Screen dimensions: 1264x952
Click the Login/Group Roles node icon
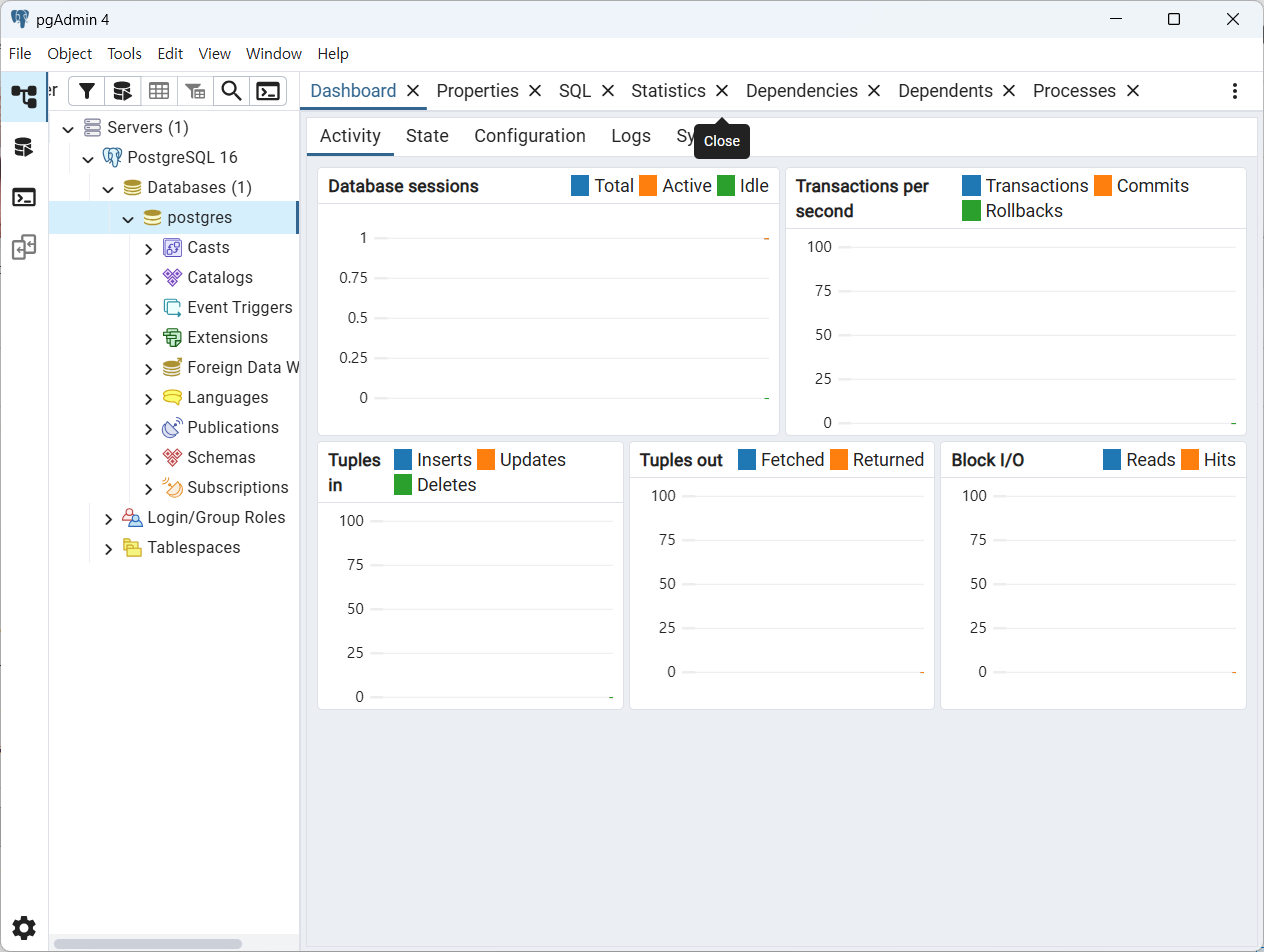point(132,518)
